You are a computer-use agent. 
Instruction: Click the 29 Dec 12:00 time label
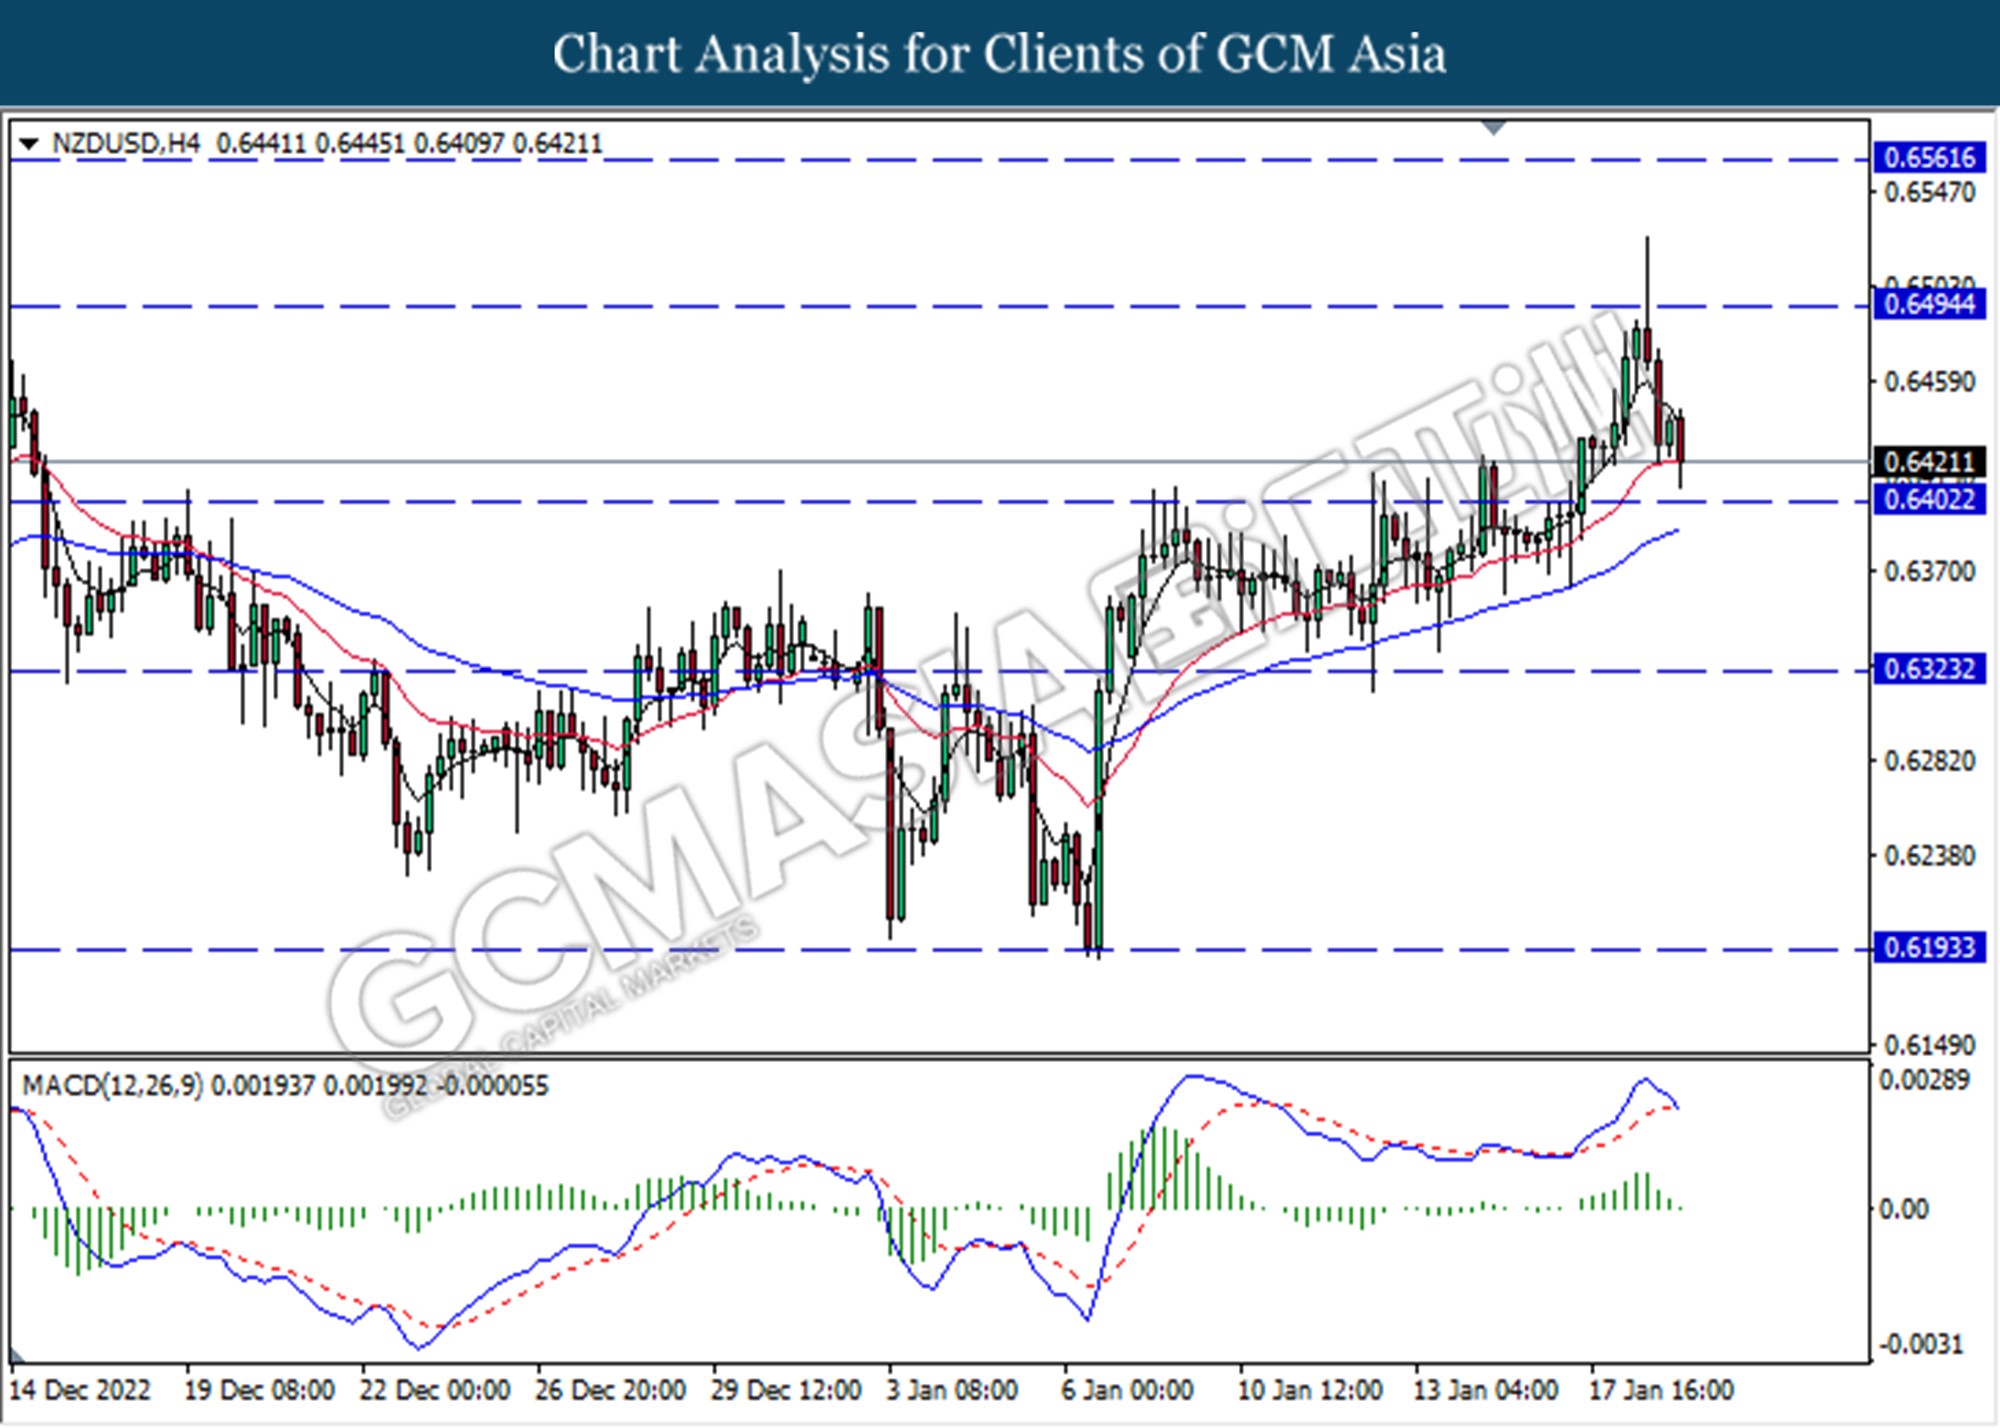click(786, 1390)
